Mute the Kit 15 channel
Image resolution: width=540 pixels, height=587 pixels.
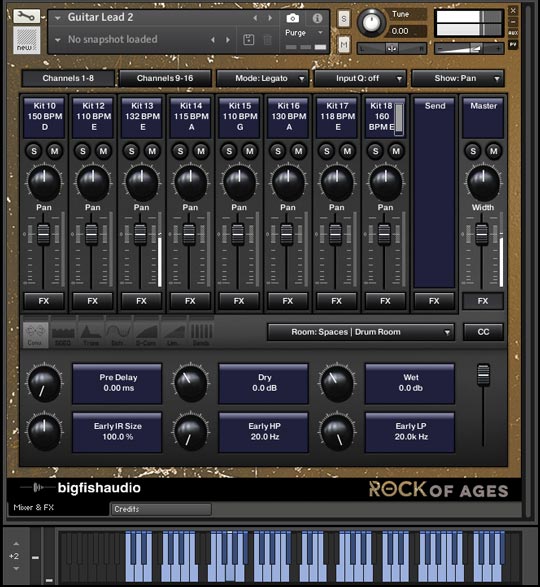coord(250,151)
